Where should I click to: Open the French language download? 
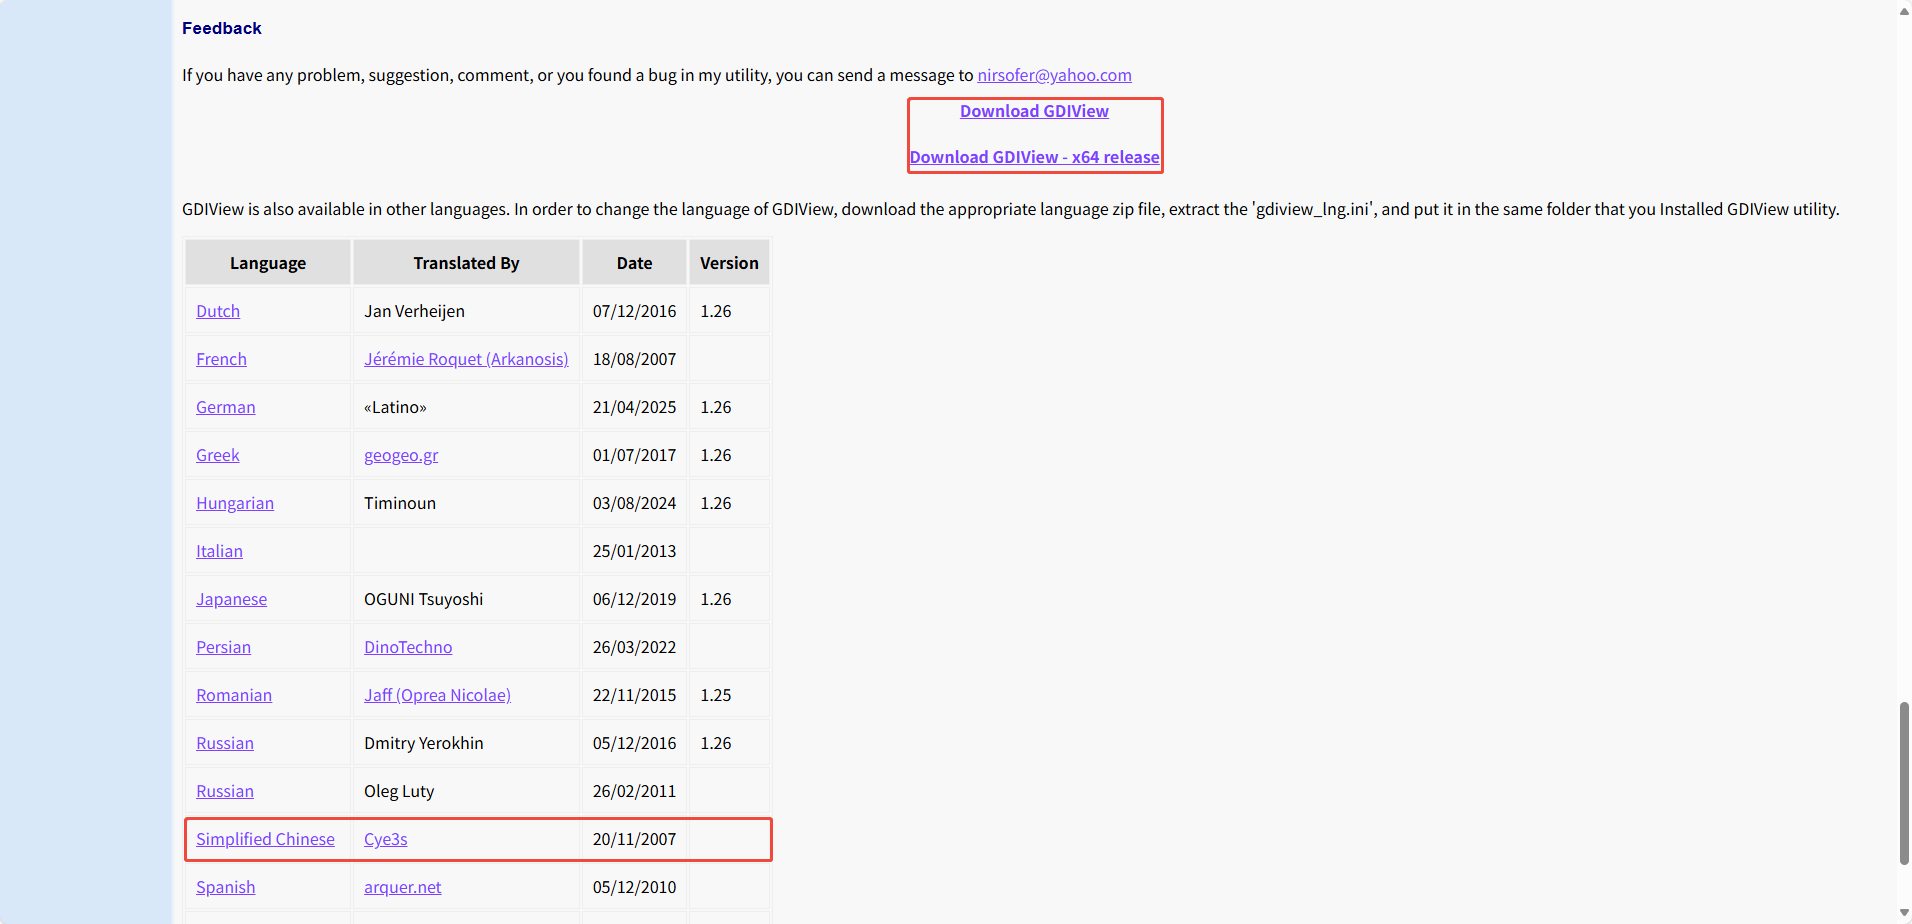(x=221, y=359)
